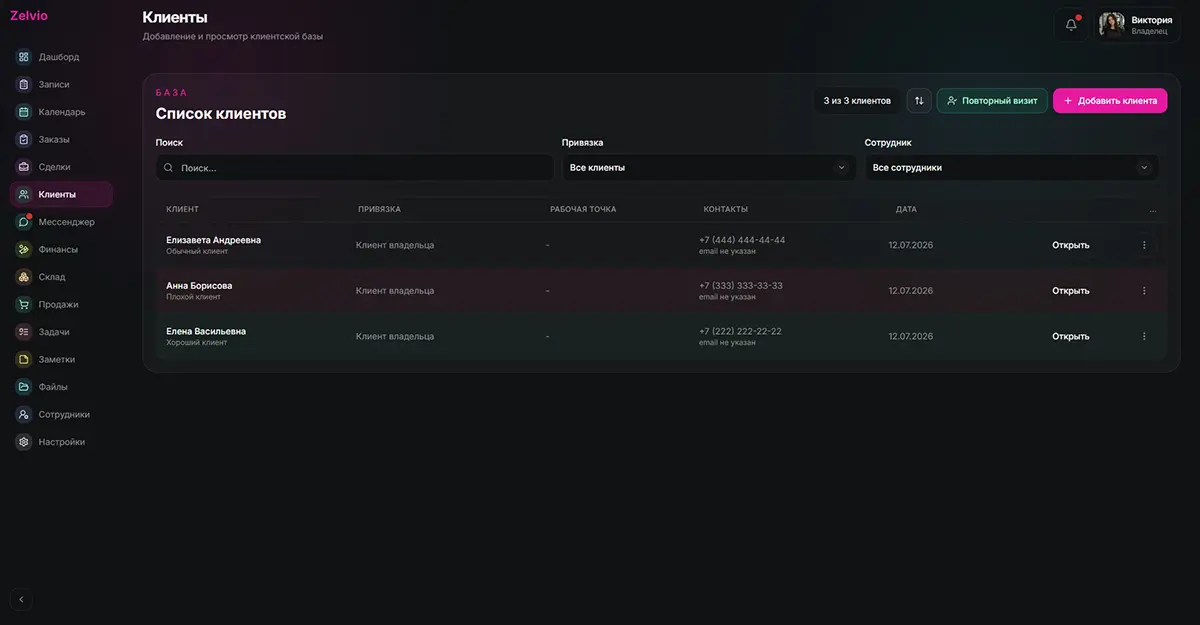
Task: Click the Календарь calendar icon
Action: point(24,112)
